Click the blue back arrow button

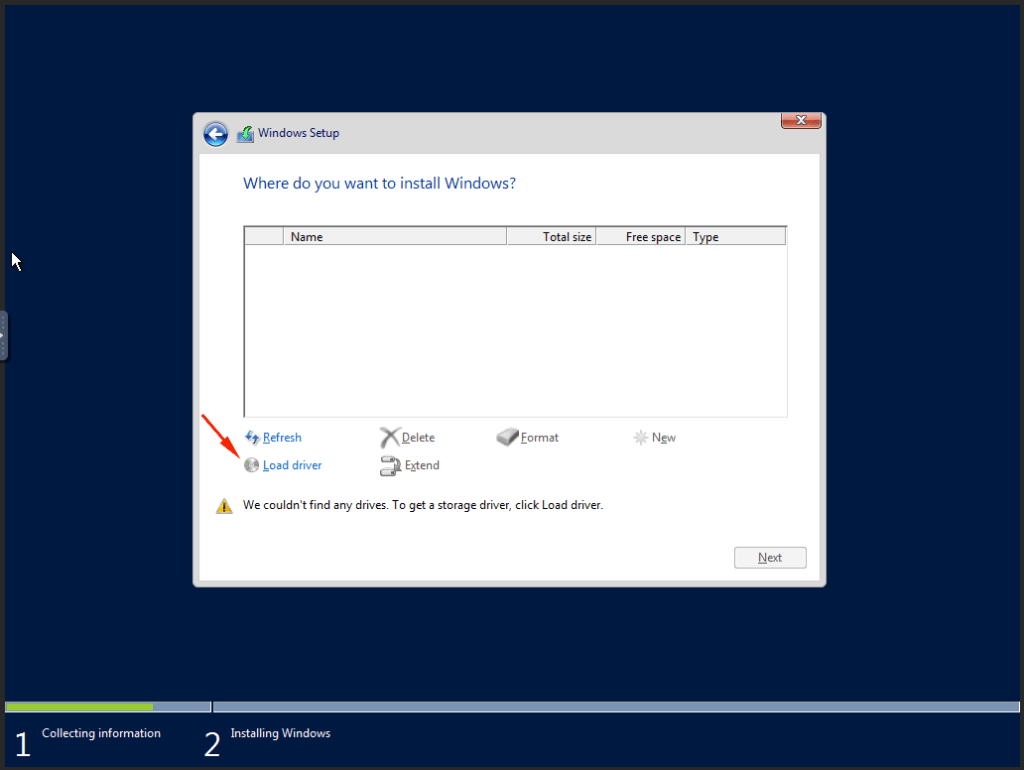pyautogui.click(x=215, y=133)
